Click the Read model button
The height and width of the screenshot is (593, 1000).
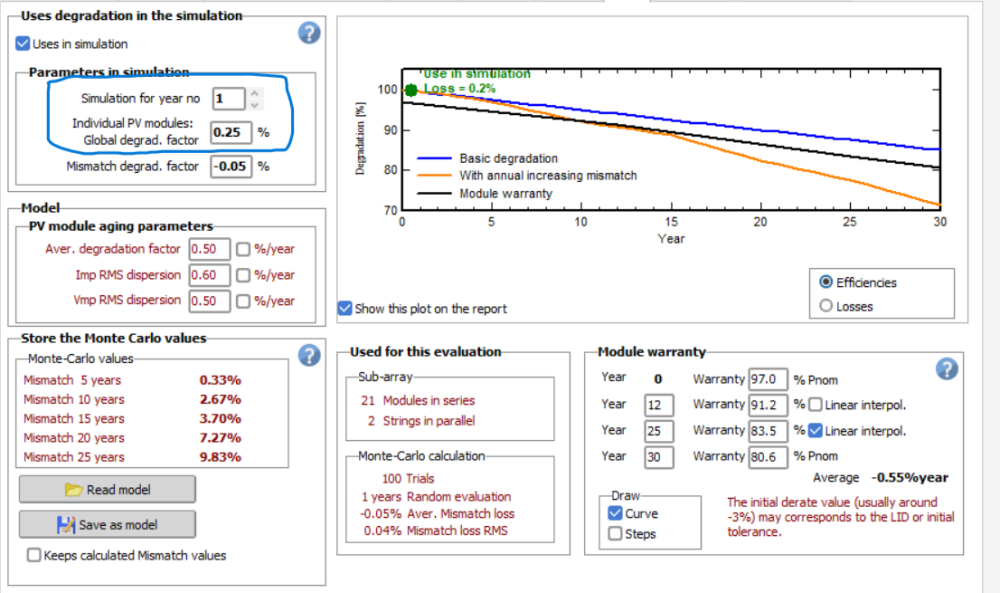(107, 489)
